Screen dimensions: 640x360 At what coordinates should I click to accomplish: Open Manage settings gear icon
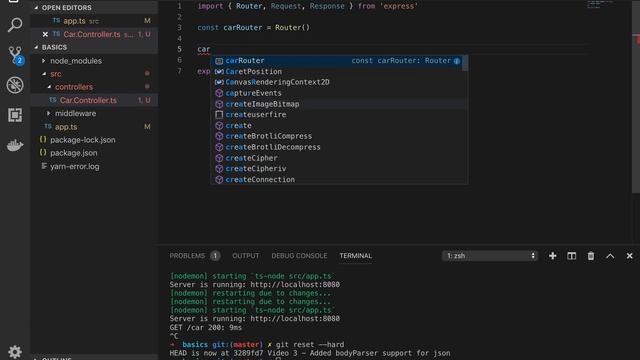[x=15, y=351]
